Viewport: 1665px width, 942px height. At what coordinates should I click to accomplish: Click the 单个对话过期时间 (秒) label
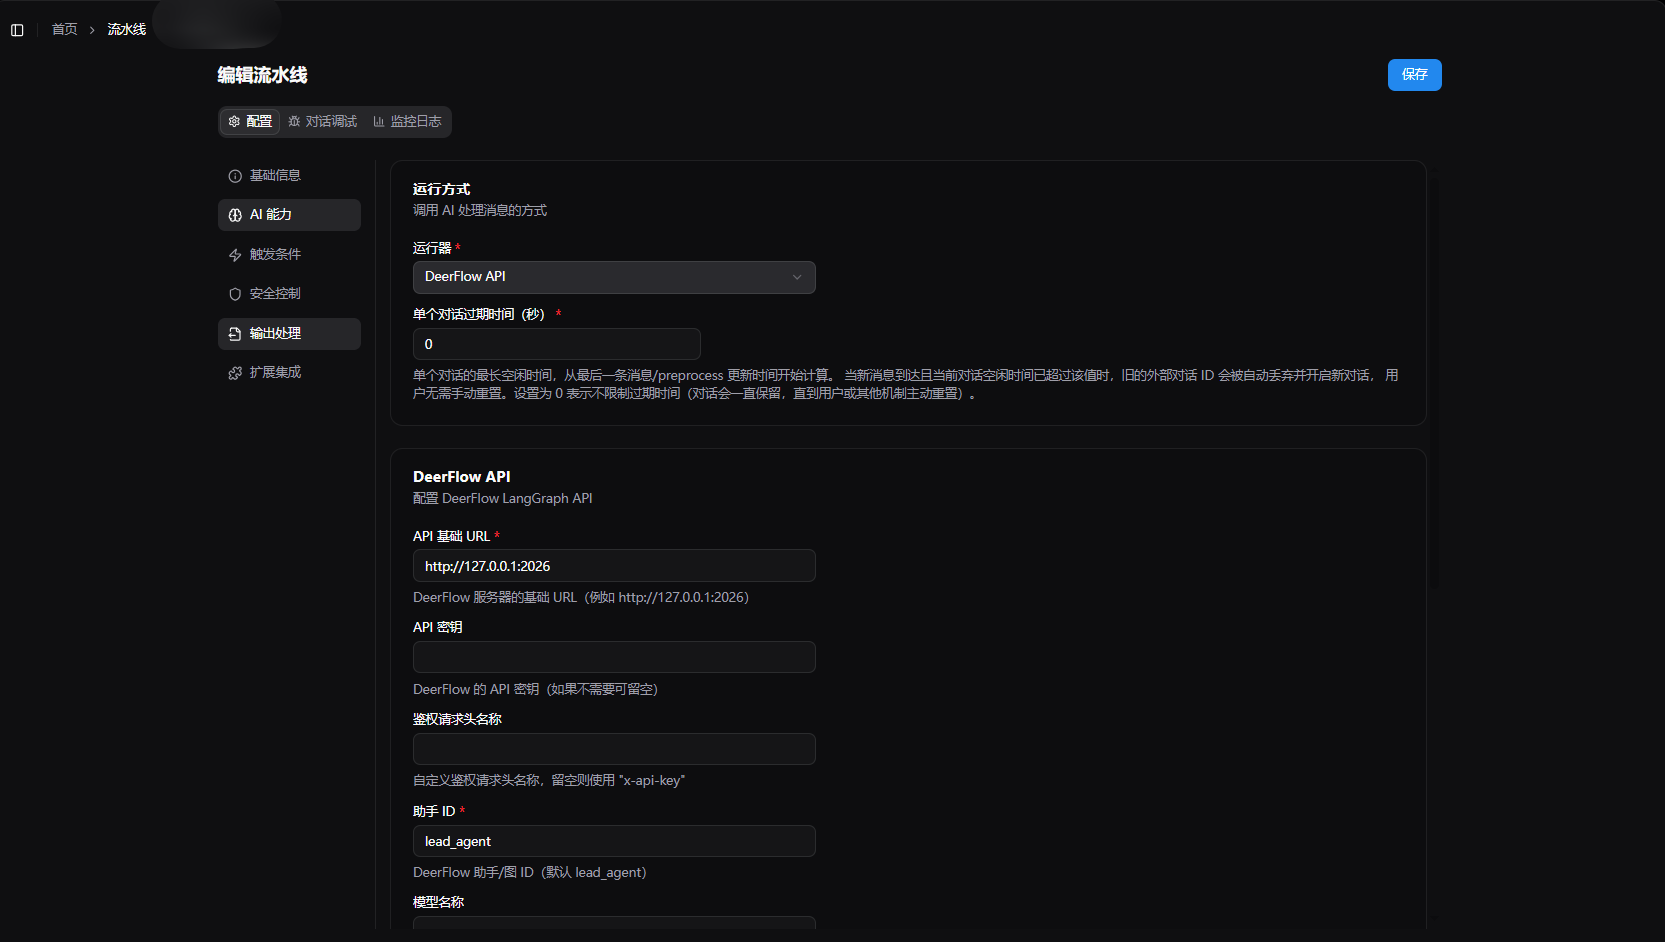(x=479, y=314)
